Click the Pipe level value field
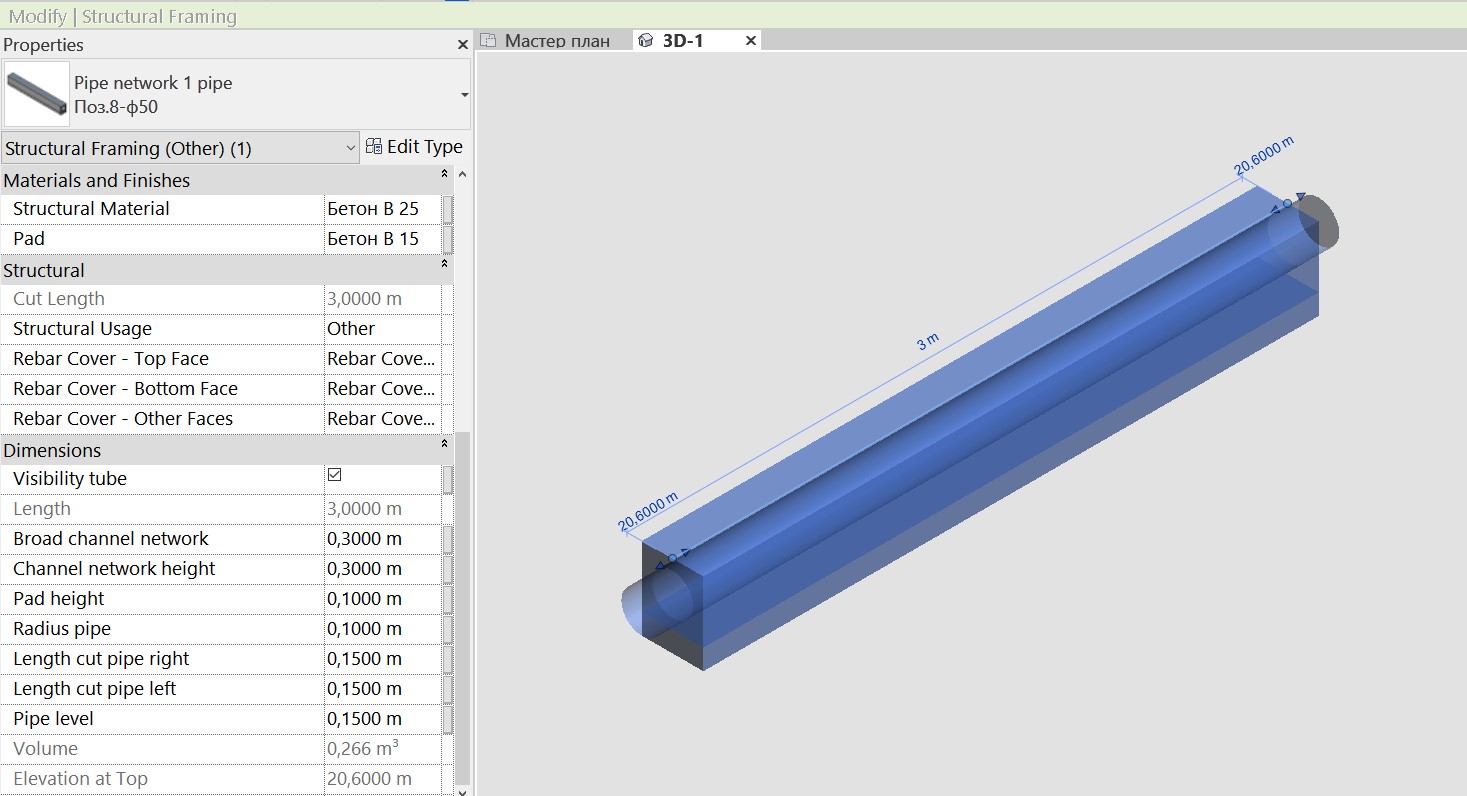The image size is (1467, 796). 383,719
